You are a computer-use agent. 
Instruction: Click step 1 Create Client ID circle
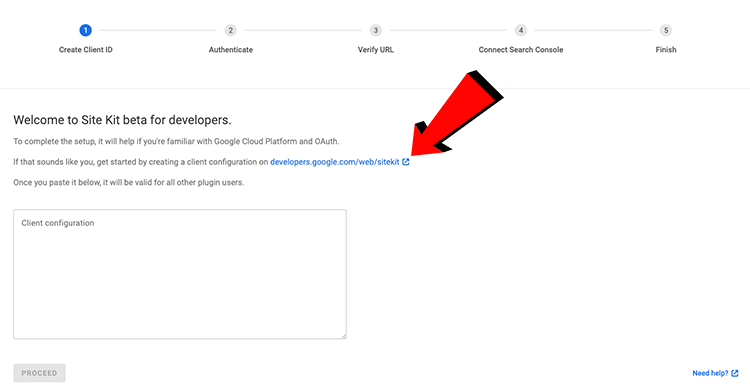[x=86, y=30]
